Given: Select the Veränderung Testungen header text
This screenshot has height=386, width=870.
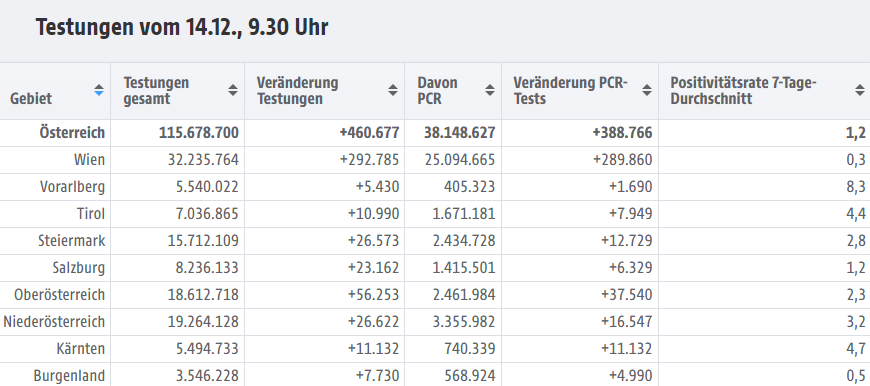Looking at the screenshot, I should click(x=297, y=91).
